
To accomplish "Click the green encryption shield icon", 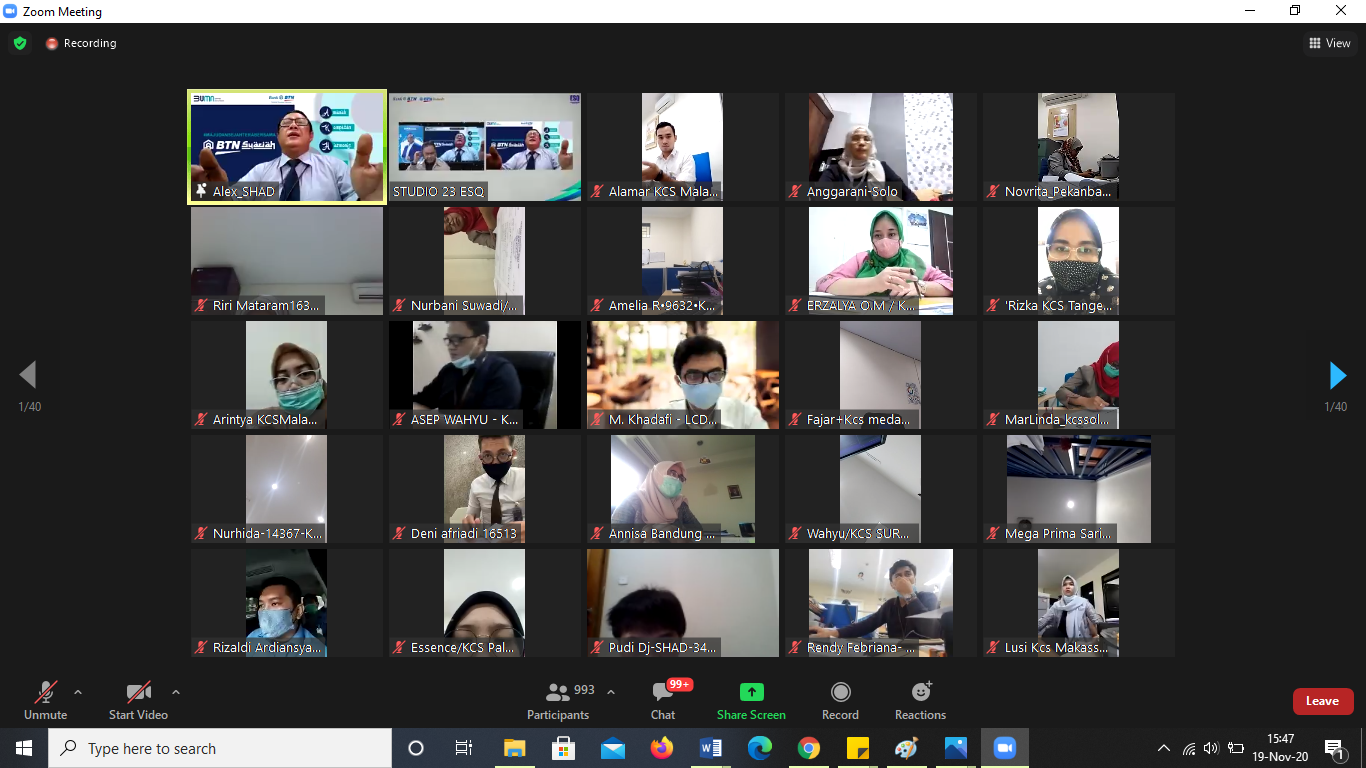I will (x=20, y=43).
